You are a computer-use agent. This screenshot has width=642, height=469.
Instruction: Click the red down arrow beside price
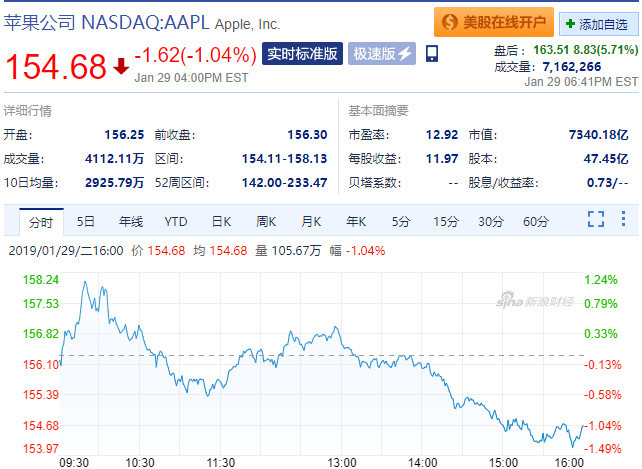coord(121,66)
